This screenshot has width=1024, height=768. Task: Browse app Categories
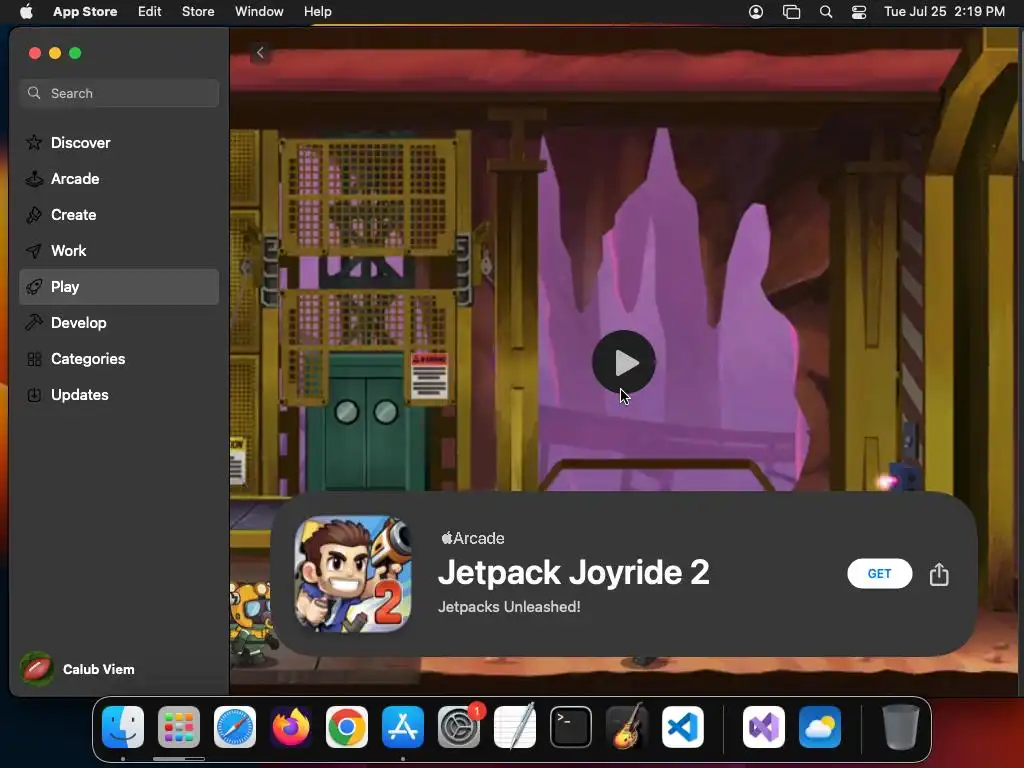119,359
